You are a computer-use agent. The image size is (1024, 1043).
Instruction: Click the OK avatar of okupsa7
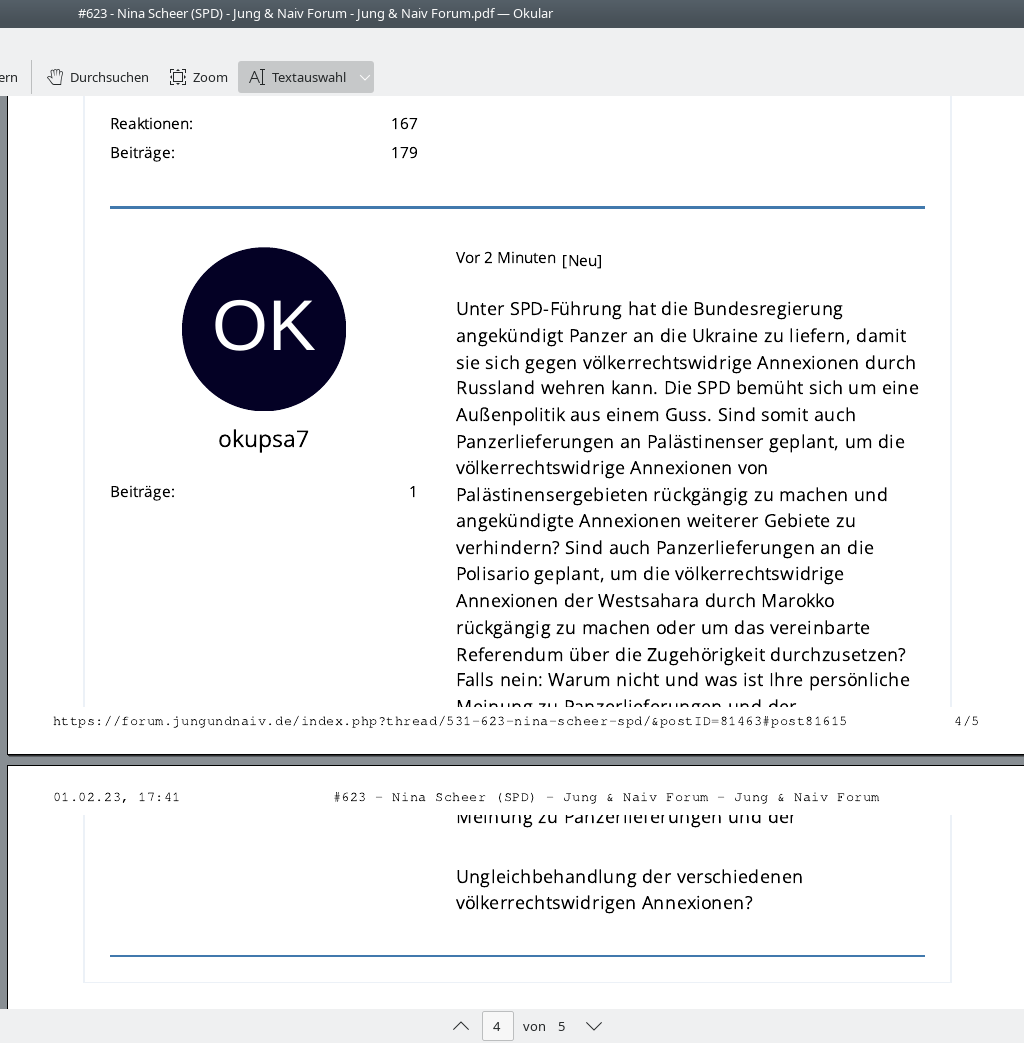pos(263,329)
